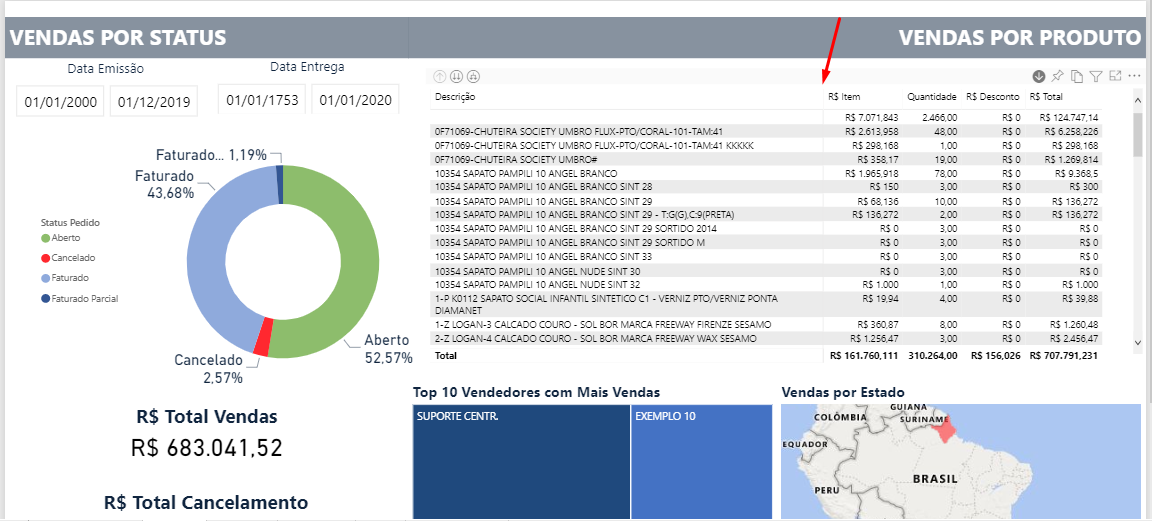1152x521 pixels.
Task: Turn on drill down mode icon
Action: [x=1039, y=76]
